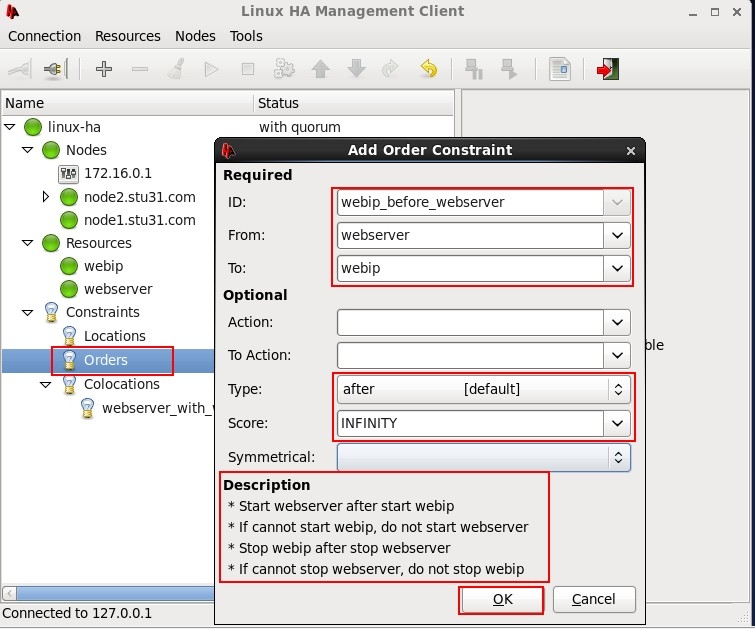Open the Nodes menu
The width and height of the screenshot is (755, 629).
[195, 36]
